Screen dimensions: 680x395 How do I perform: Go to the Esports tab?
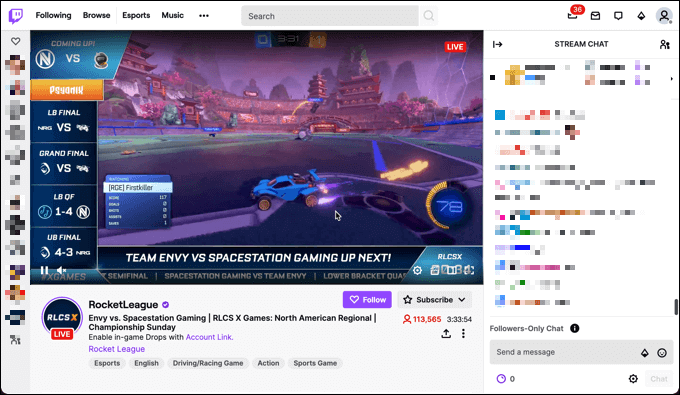(136, 15)
